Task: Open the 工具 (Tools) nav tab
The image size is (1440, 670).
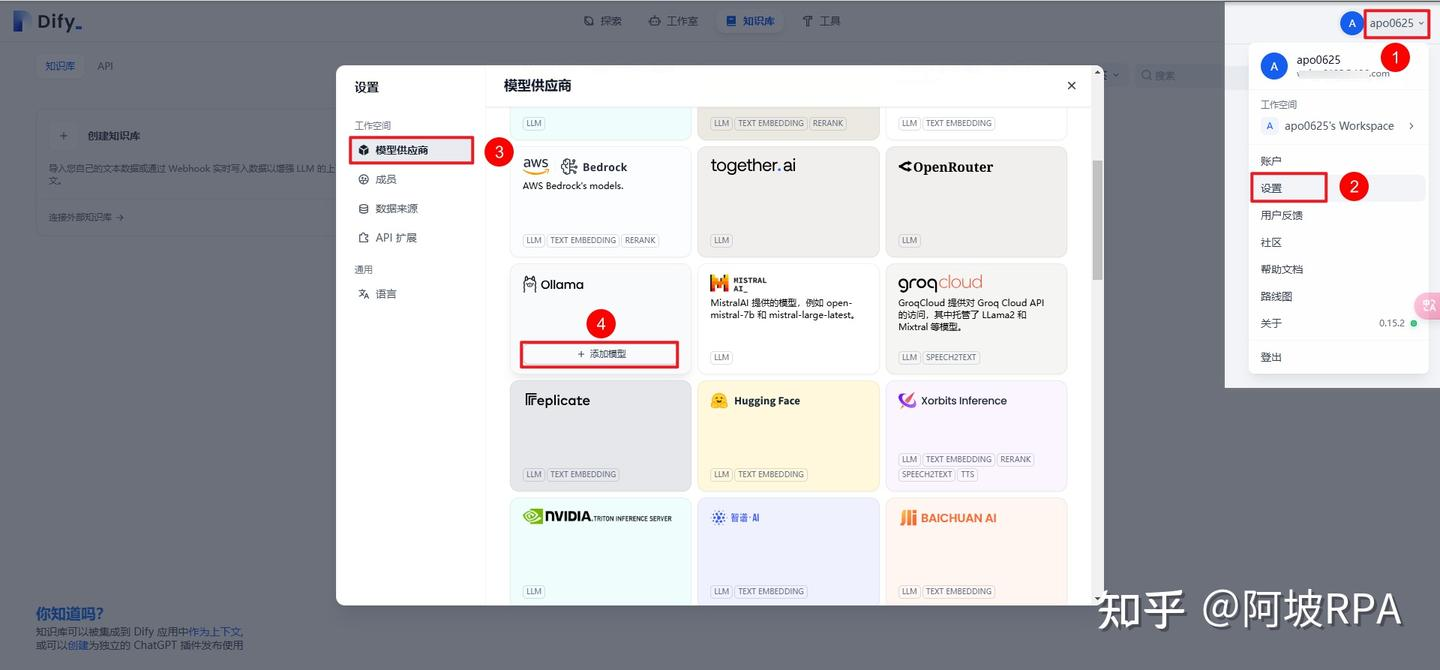Action: coord(821,20)
